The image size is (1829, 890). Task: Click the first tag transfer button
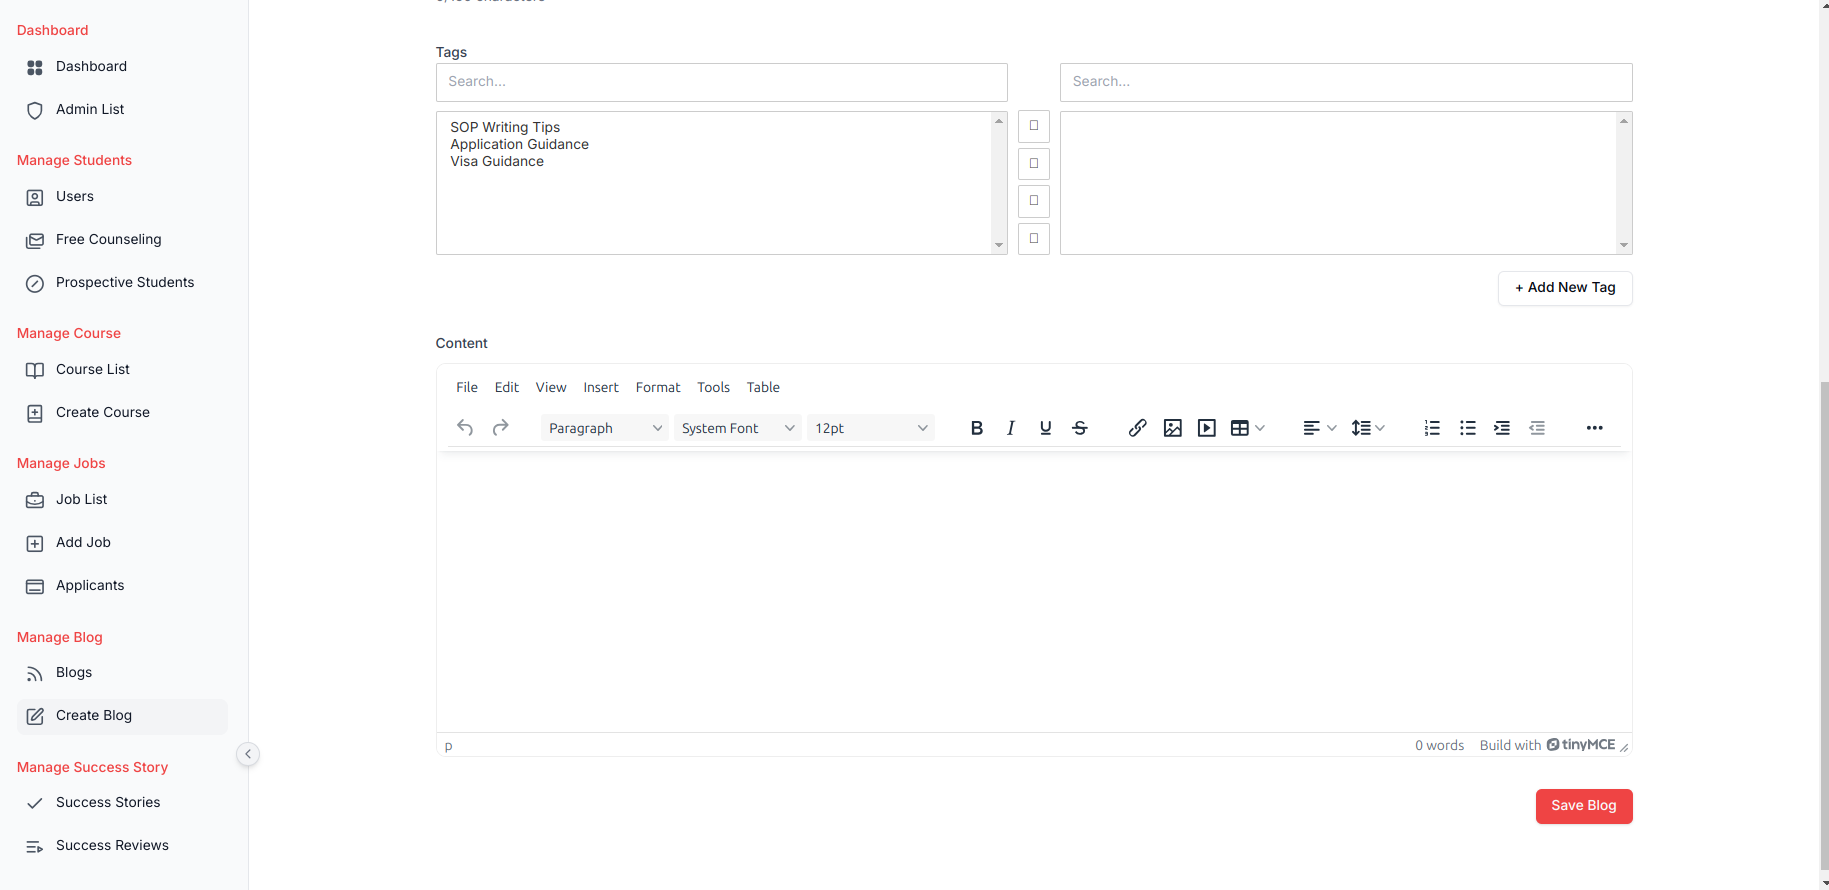click(1034, 126)
